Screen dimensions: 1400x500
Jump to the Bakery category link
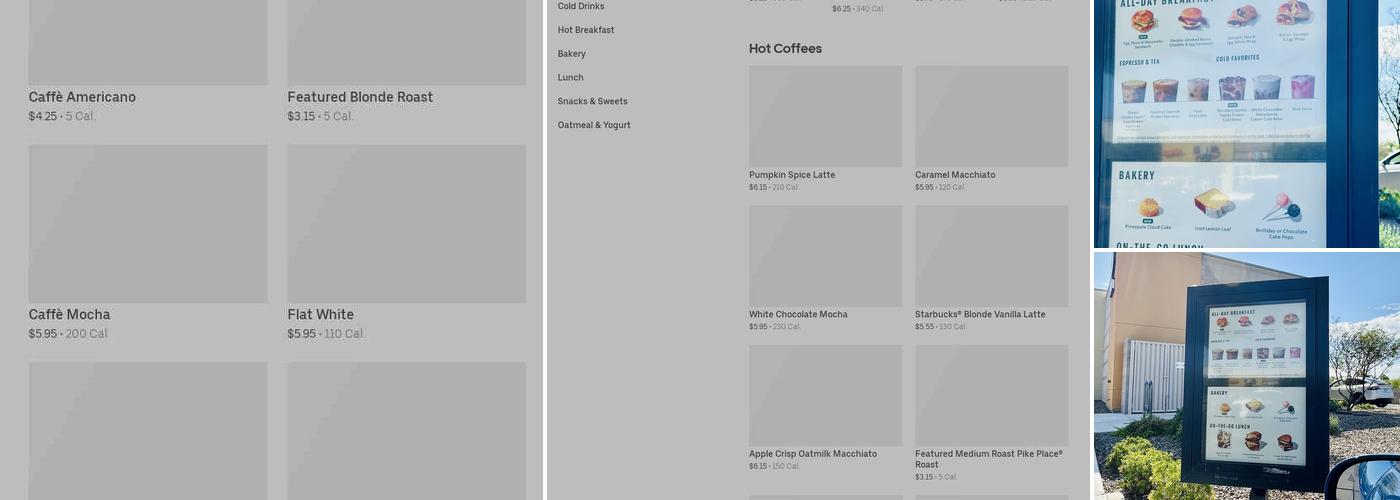(571, 54)
